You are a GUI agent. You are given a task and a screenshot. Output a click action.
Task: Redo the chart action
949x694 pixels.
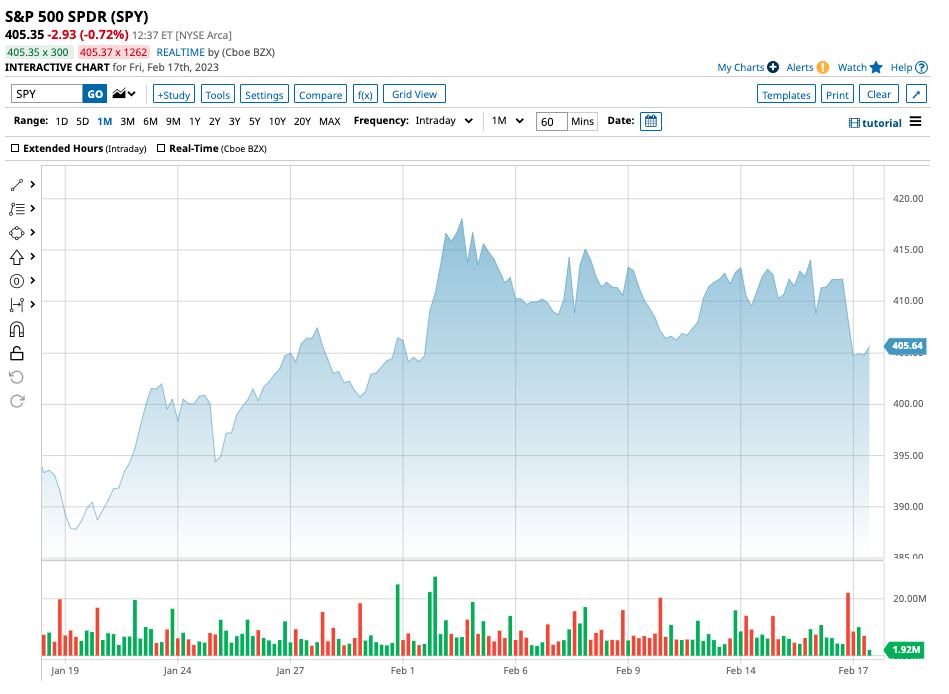[17, 401]
